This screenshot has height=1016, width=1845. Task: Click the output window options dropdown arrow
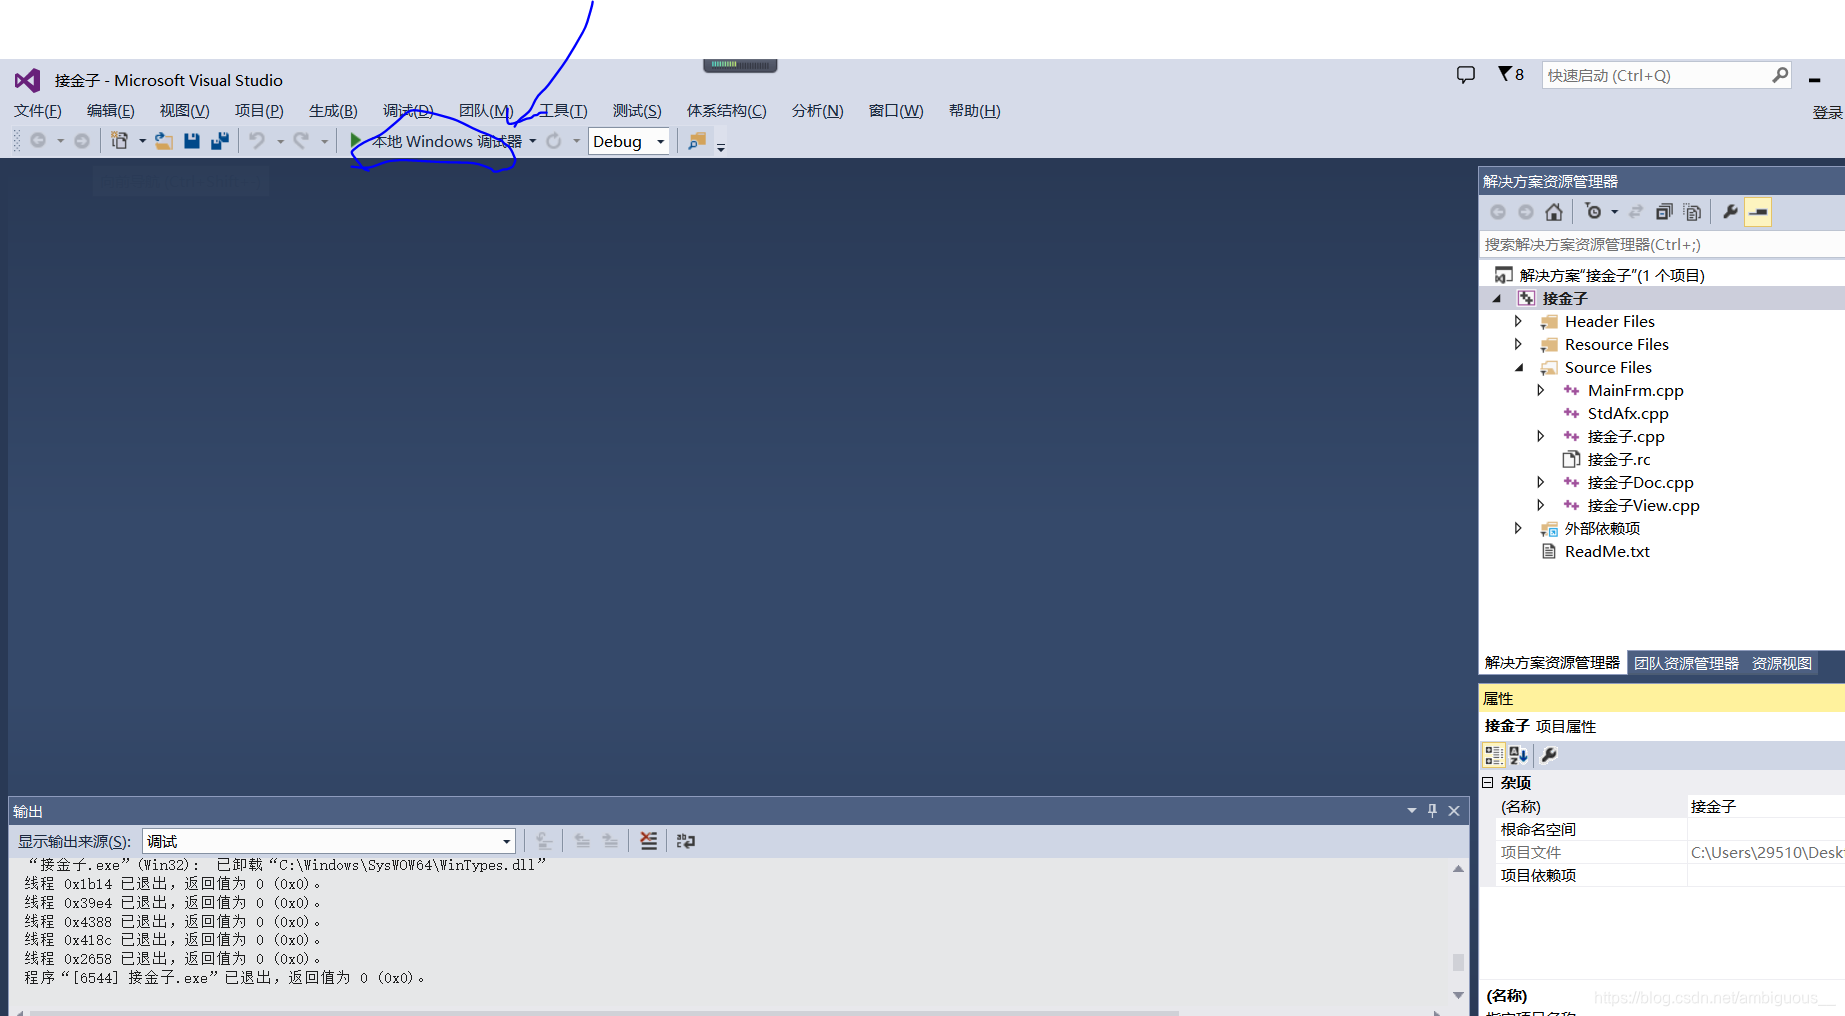pos(1412,811)
